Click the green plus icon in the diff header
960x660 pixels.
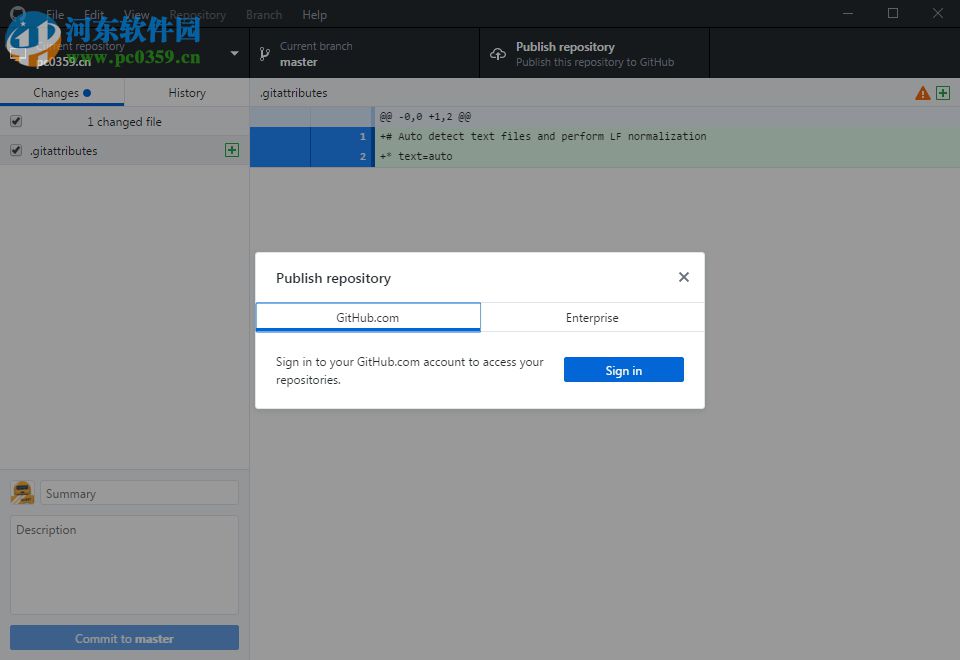click(942, 92)
